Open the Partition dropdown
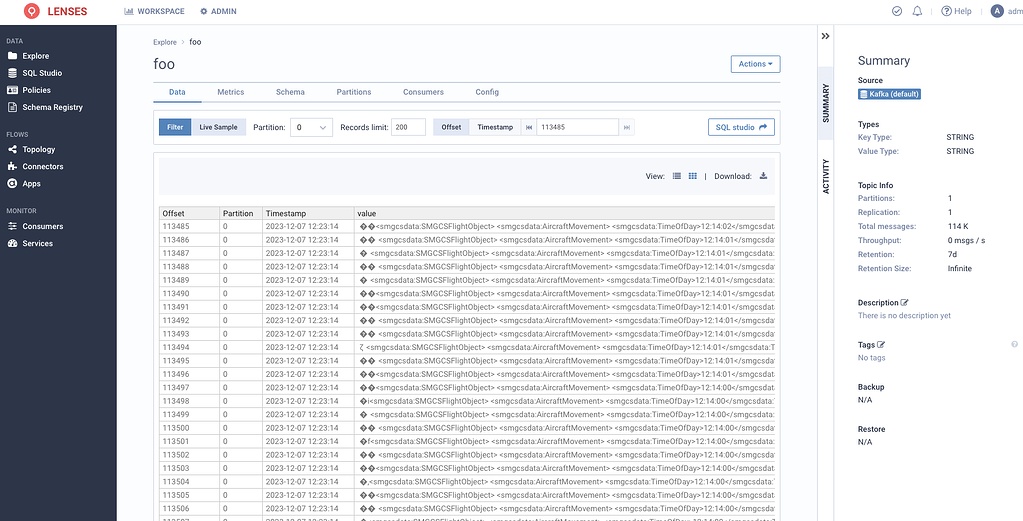 [x=311, y=127]
